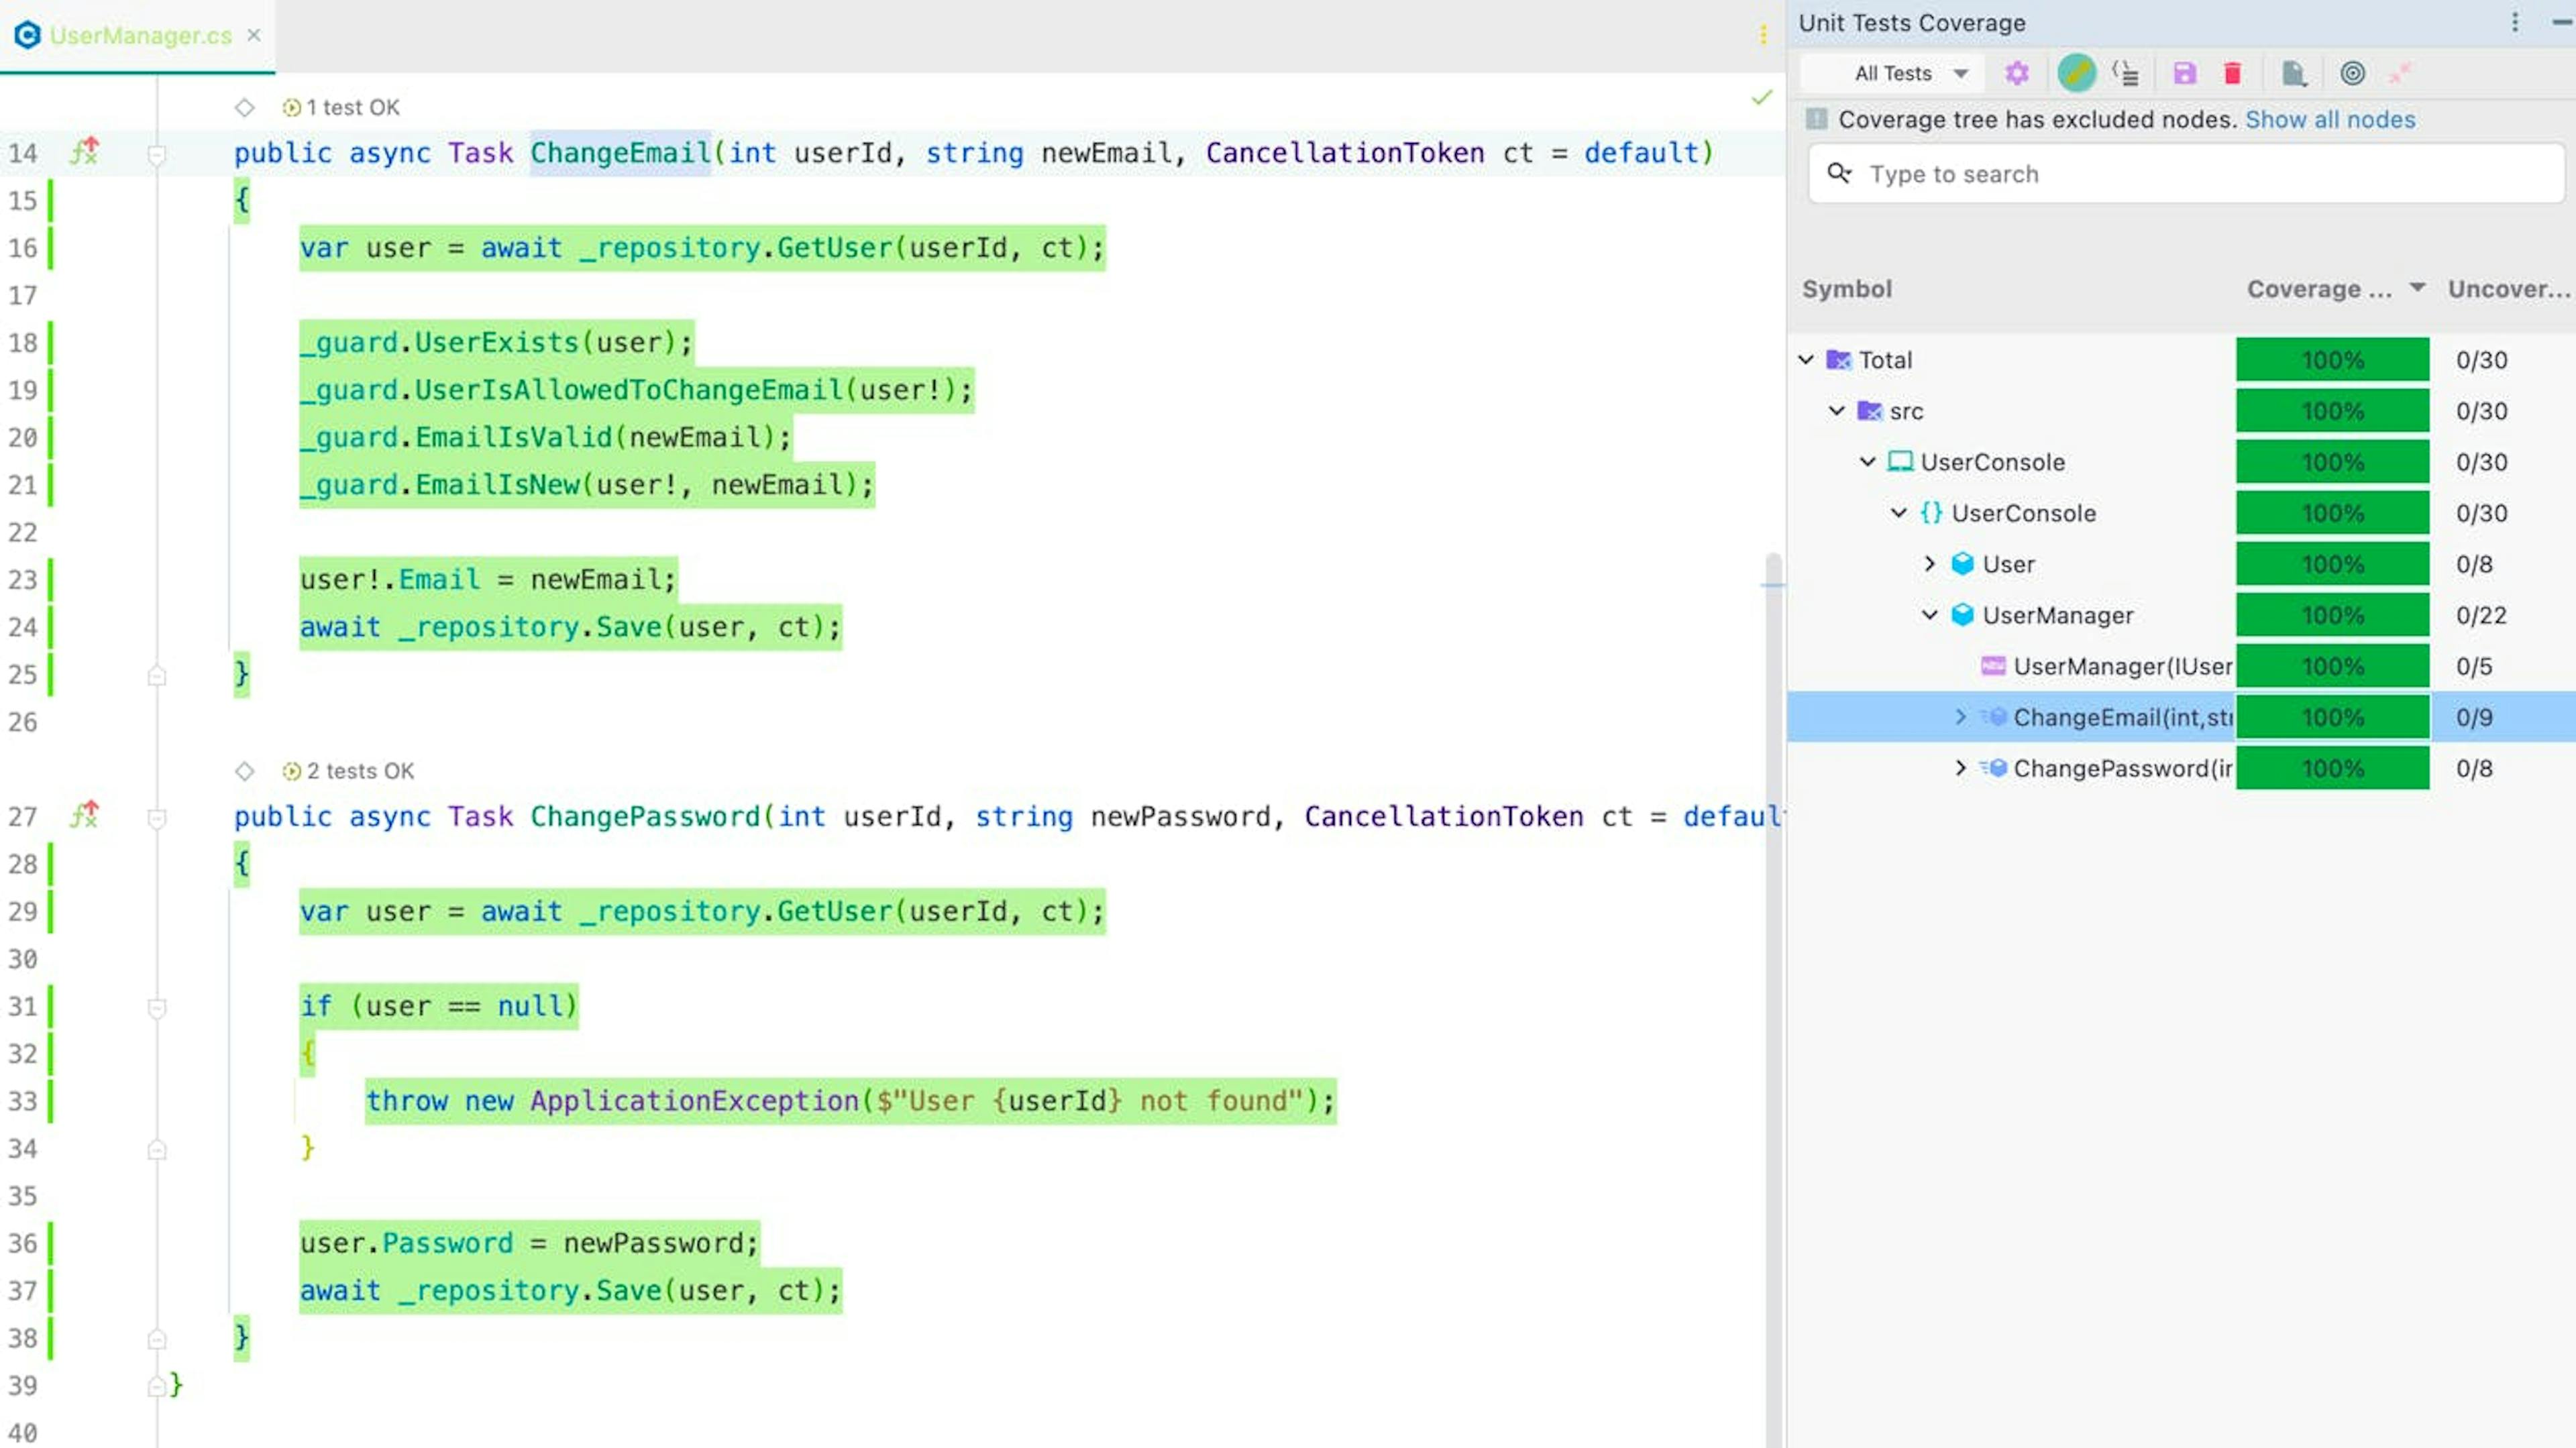This screenshot has height=1448, width=2576.
Task: Click the Show all nodes link
Action: click(x=2330, y=120)
